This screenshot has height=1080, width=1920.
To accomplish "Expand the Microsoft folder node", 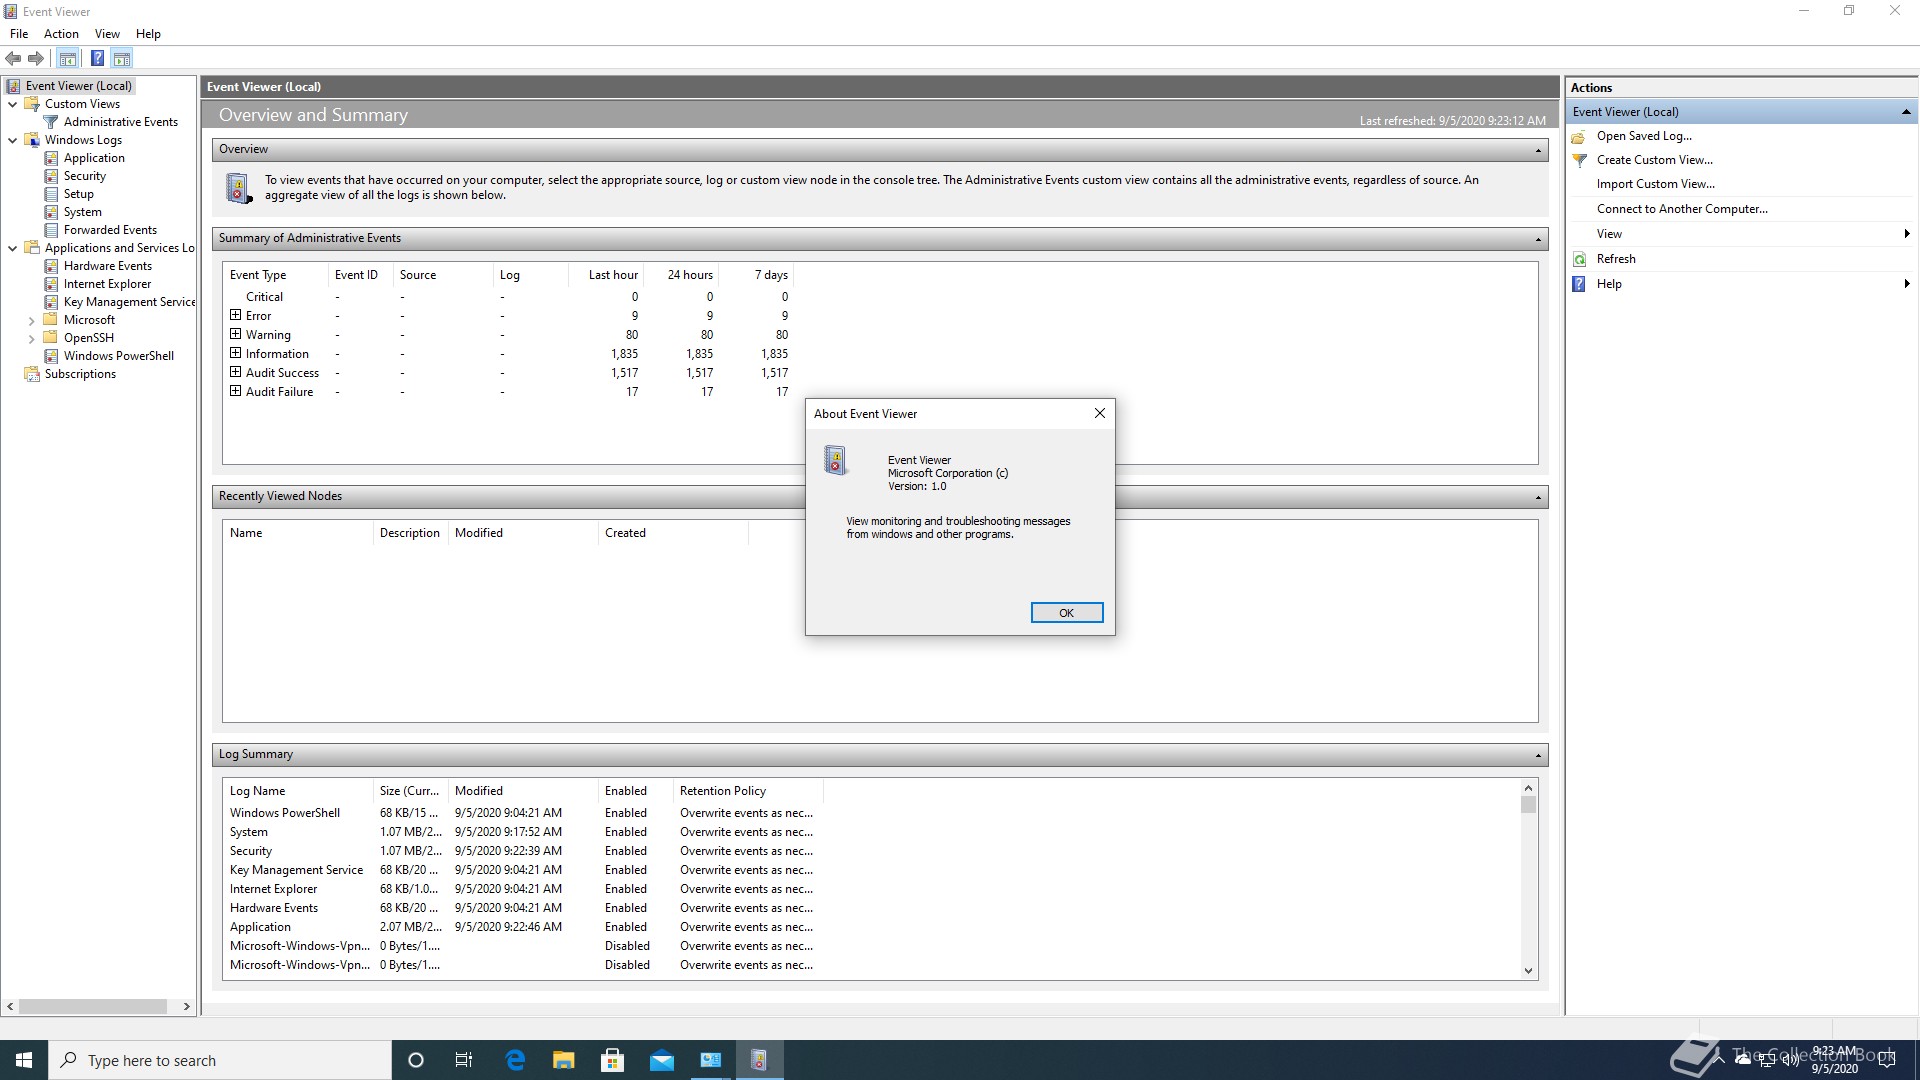I will point(31,321).
